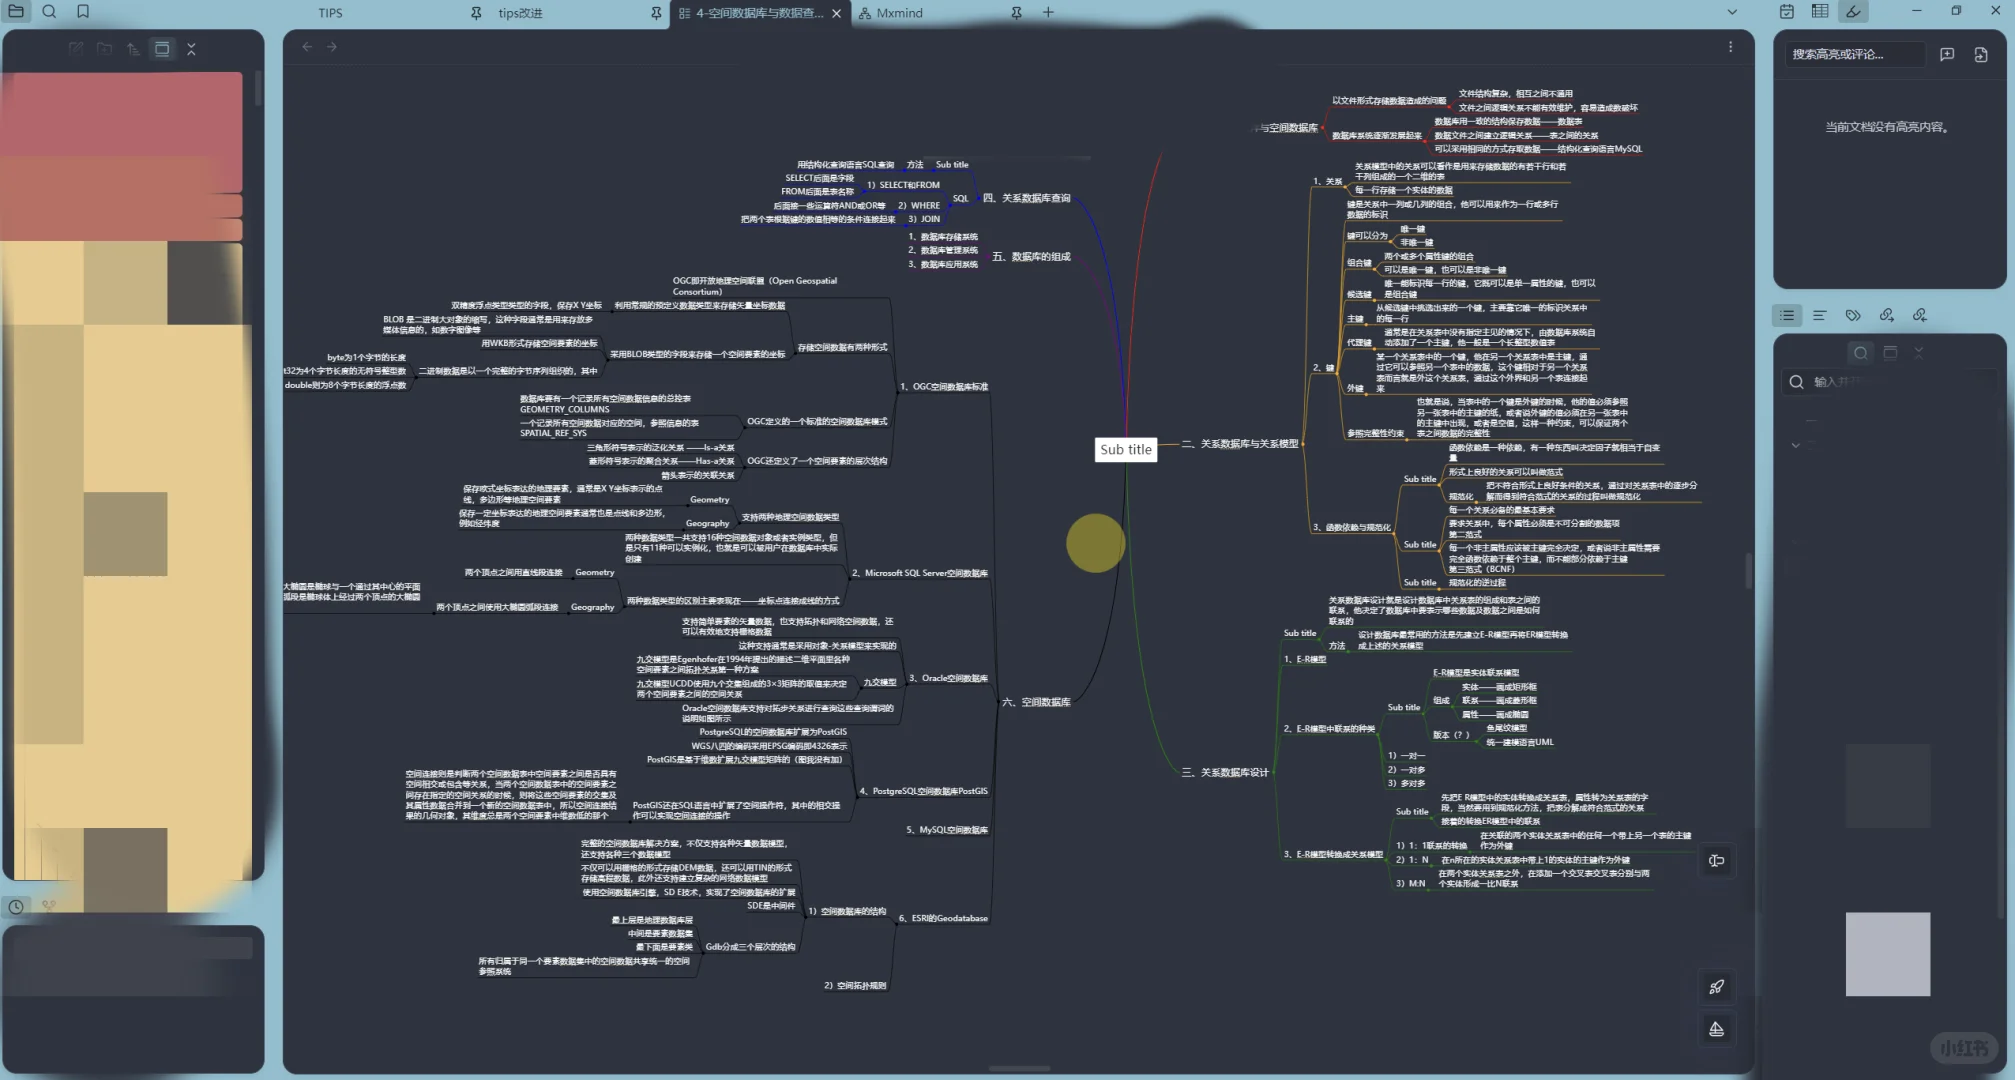Select the central Sub title root node
The height and width of the screenshot is (1080, 2015).
pos(1126,449)
